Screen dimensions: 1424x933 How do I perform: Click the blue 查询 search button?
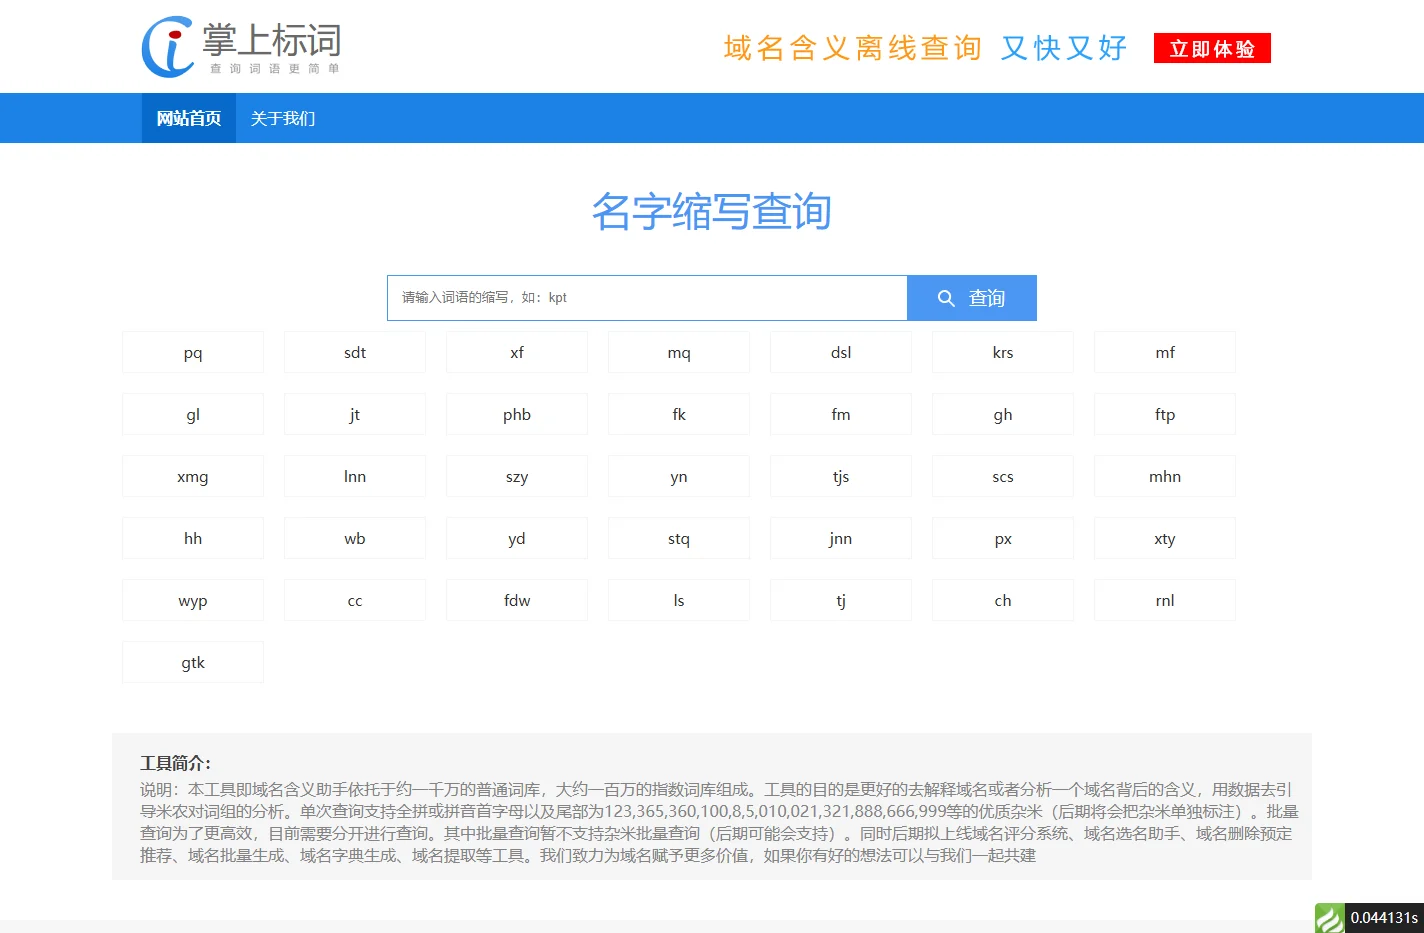point(972,298)
